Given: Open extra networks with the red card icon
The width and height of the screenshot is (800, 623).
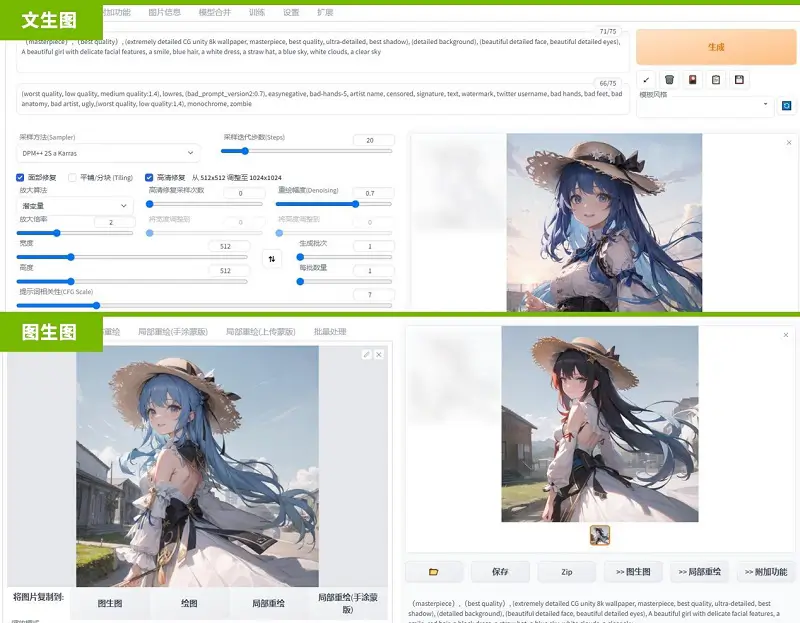Looking at the screenshot, I should pos(692,79).
